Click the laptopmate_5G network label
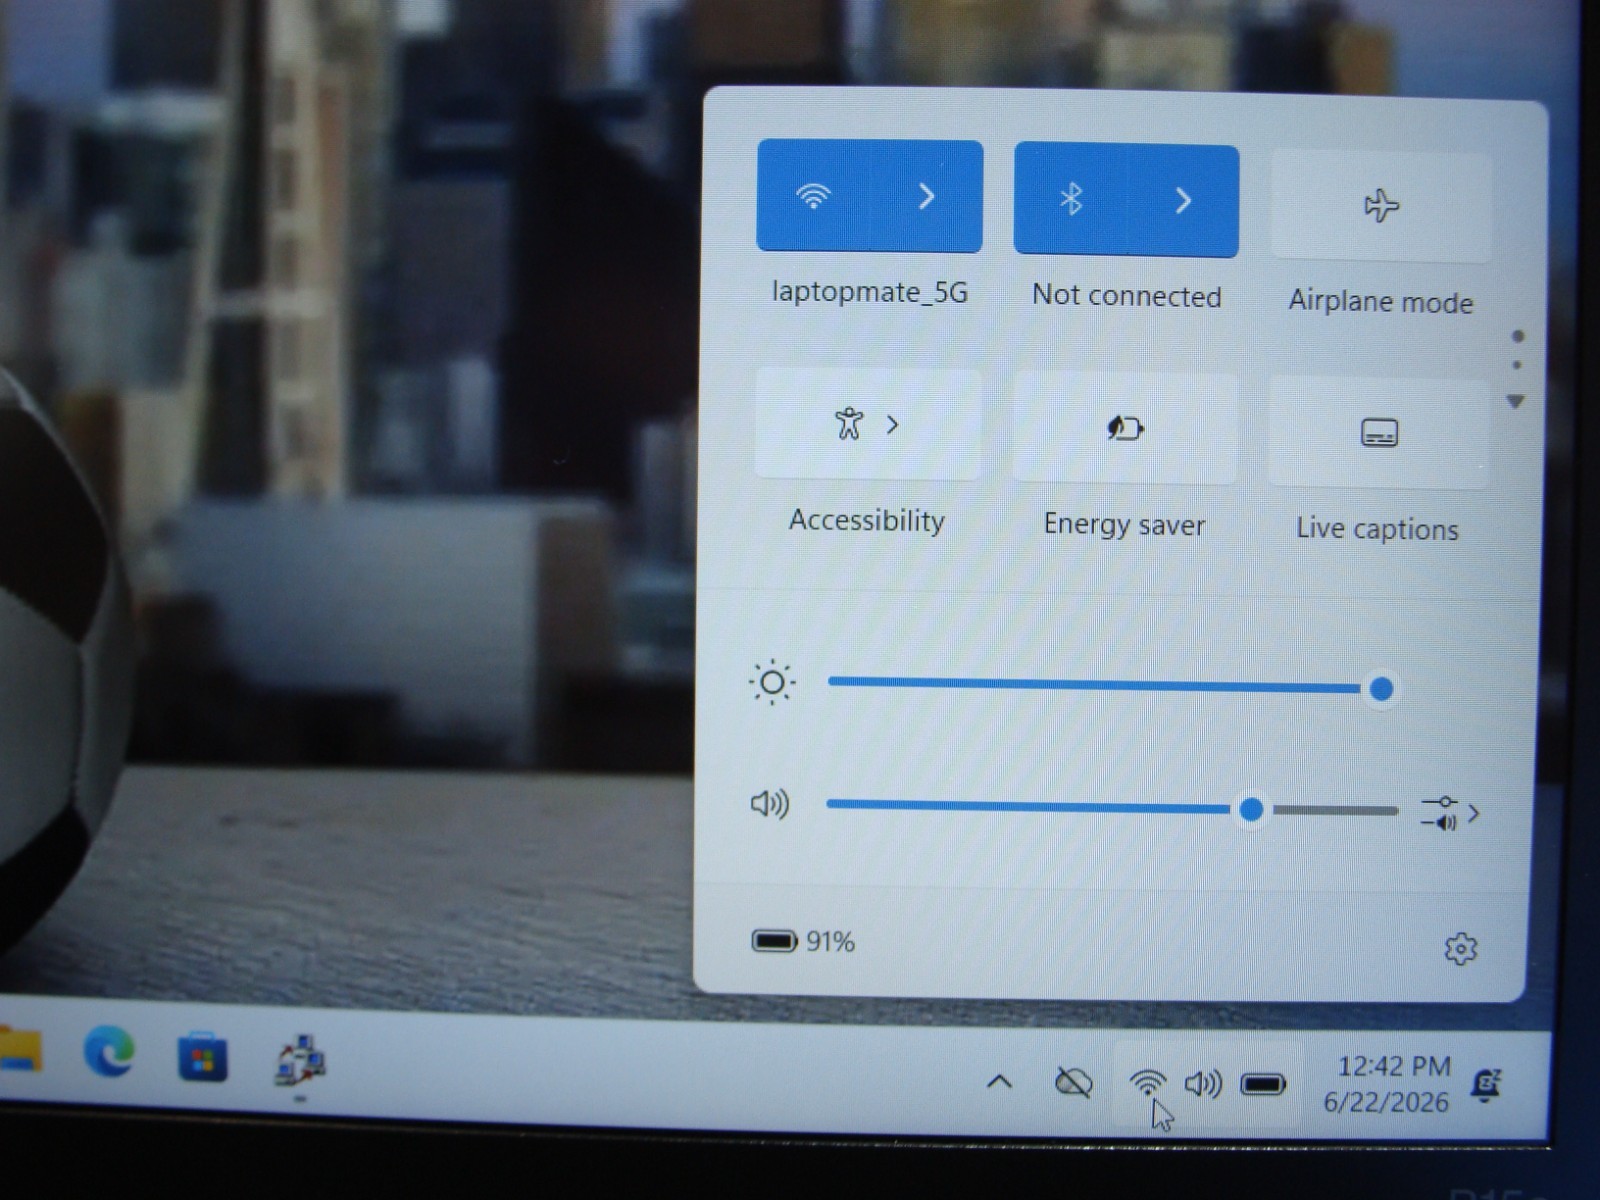This screenshot has width=1600, height=1200. tap(870, 292)
